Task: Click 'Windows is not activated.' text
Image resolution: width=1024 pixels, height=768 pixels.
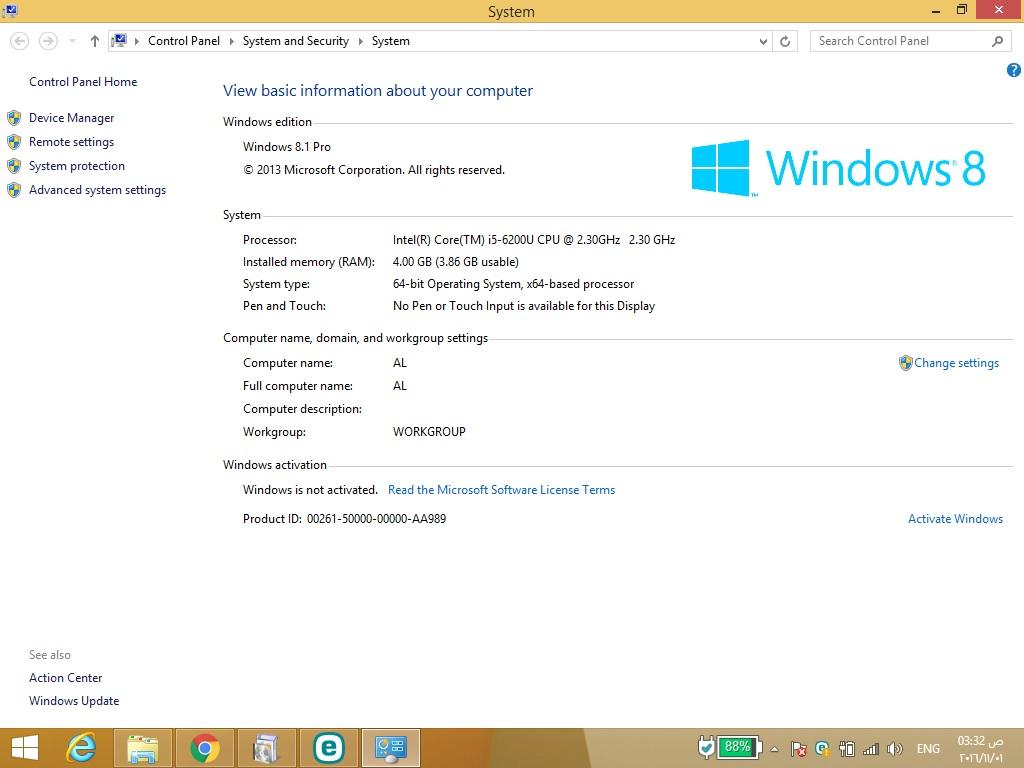Action: tap(310, 490)
